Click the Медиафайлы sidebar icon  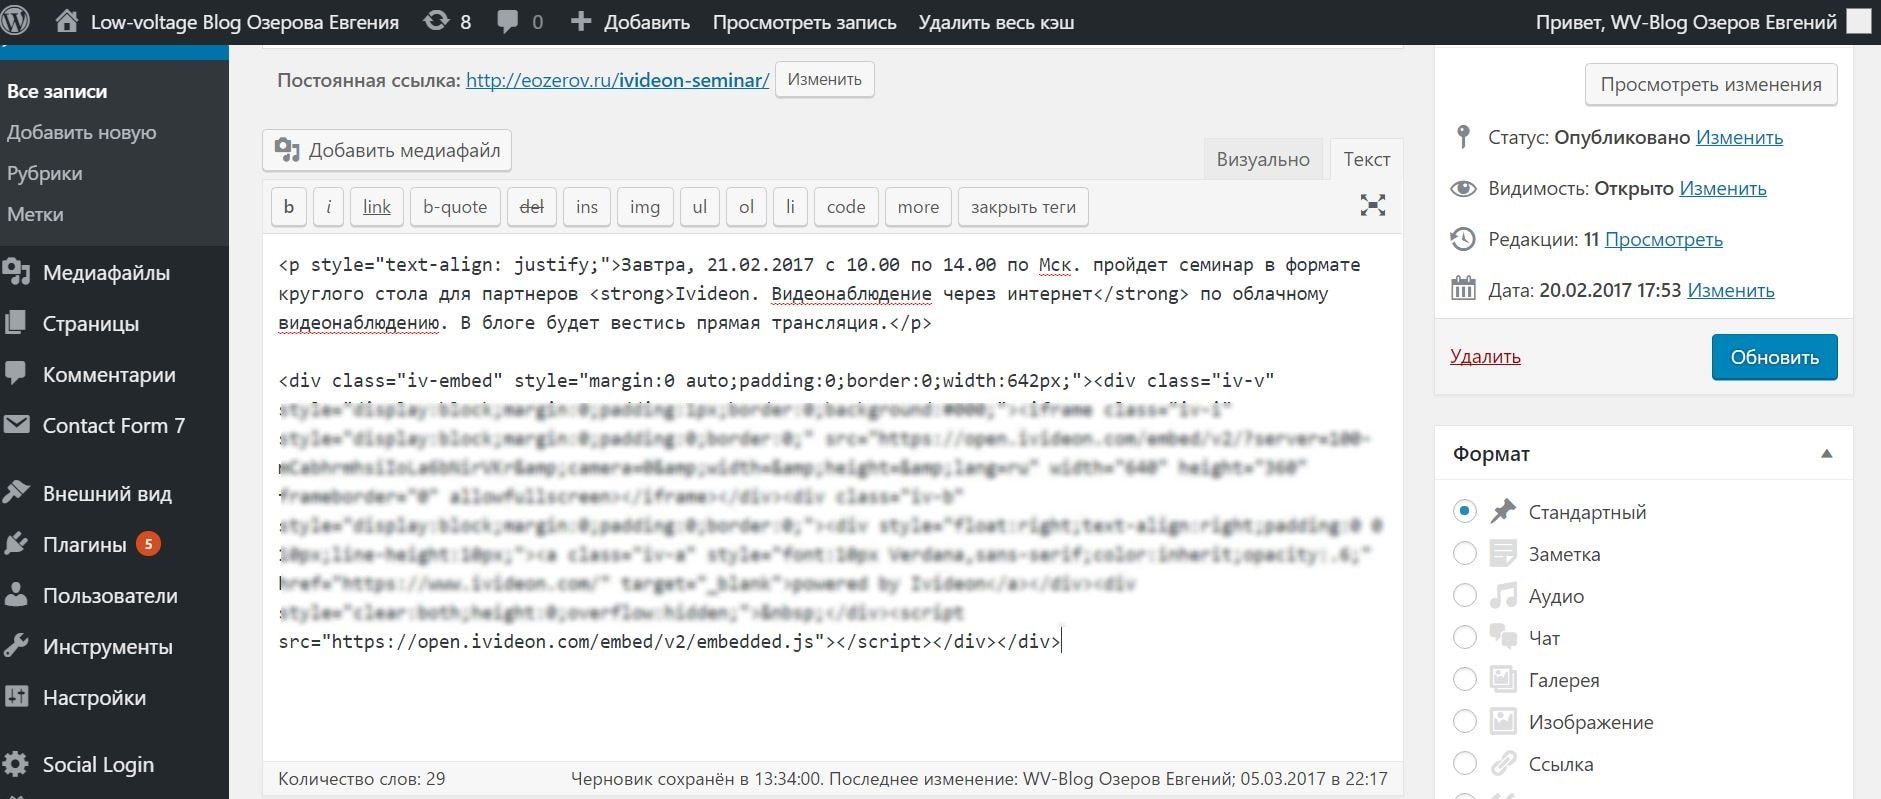15,272
